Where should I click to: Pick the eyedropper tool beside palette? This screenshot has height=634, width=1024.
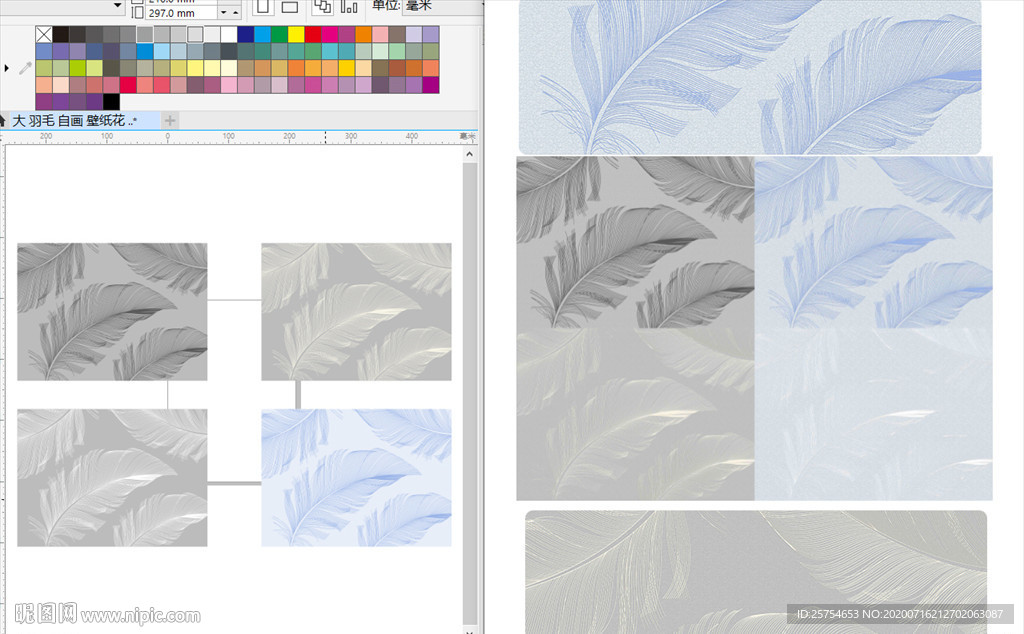(x=25, y=68)
